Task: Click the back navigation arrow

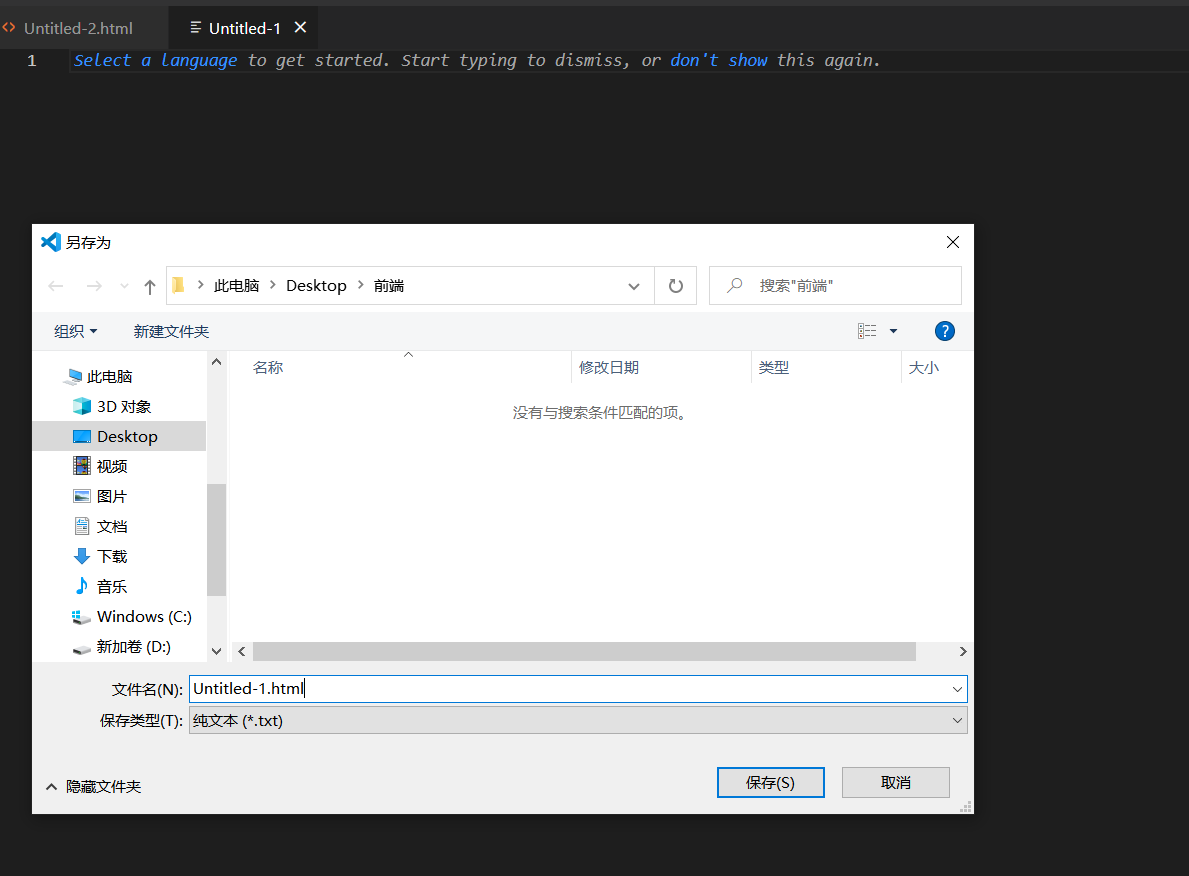Action: click(56, 285)
